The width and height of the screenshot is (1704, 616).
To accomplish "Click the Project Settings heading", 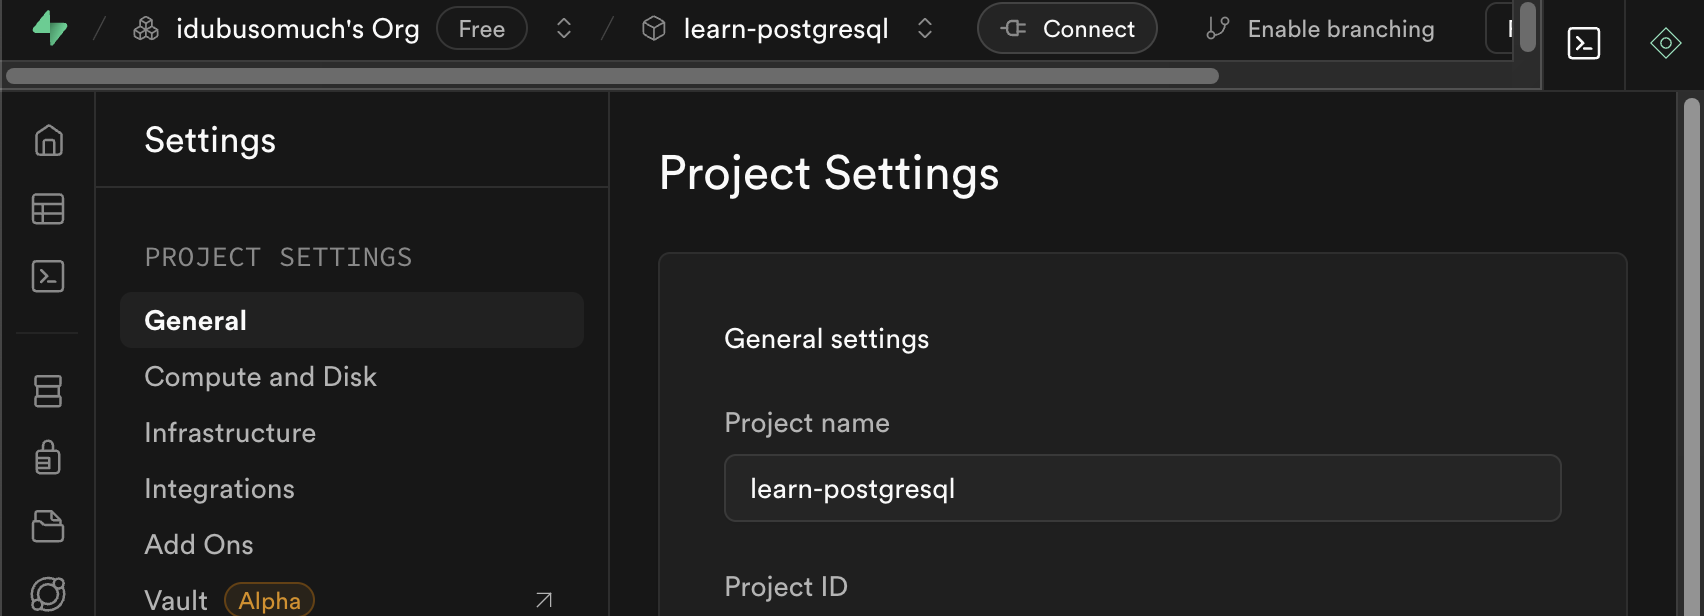I will [829, 173].
